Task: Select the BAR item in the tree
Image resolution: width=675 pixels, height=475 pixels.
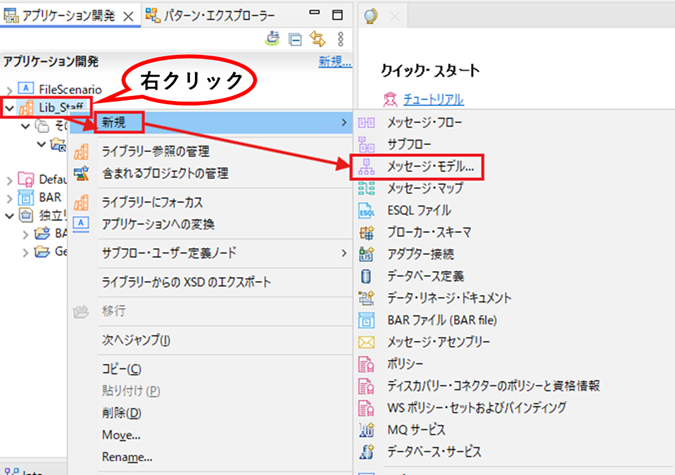Action: point(50,197)
